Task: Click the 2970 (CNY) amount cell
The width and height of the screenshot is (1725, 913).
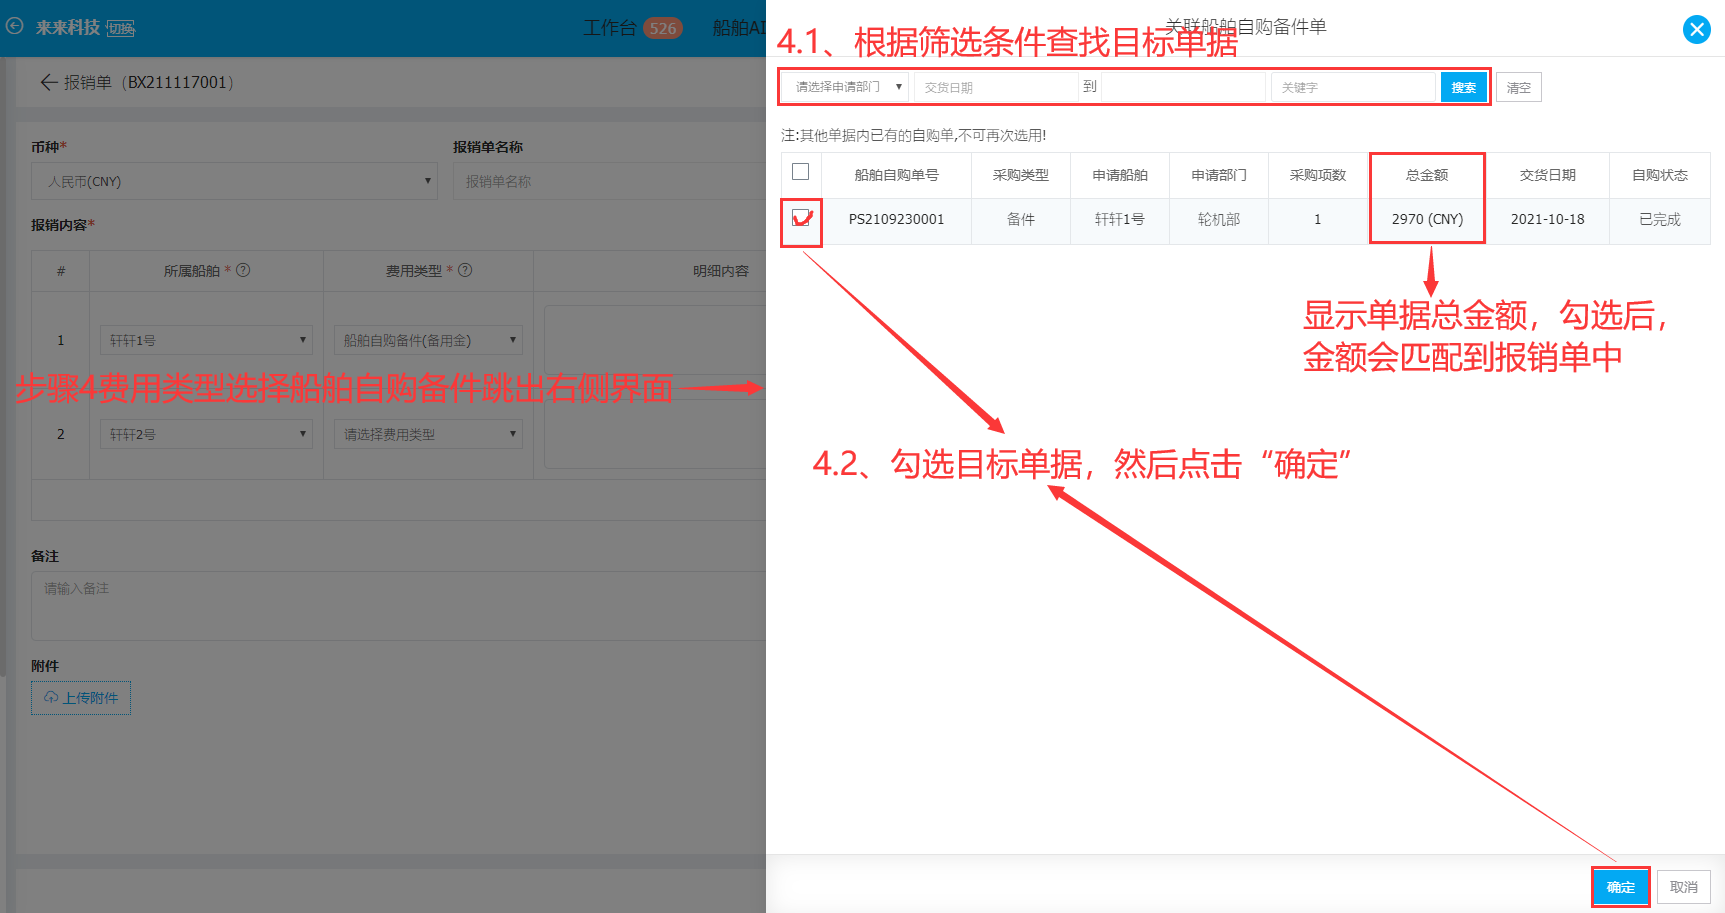Action: coord(1427,219)
